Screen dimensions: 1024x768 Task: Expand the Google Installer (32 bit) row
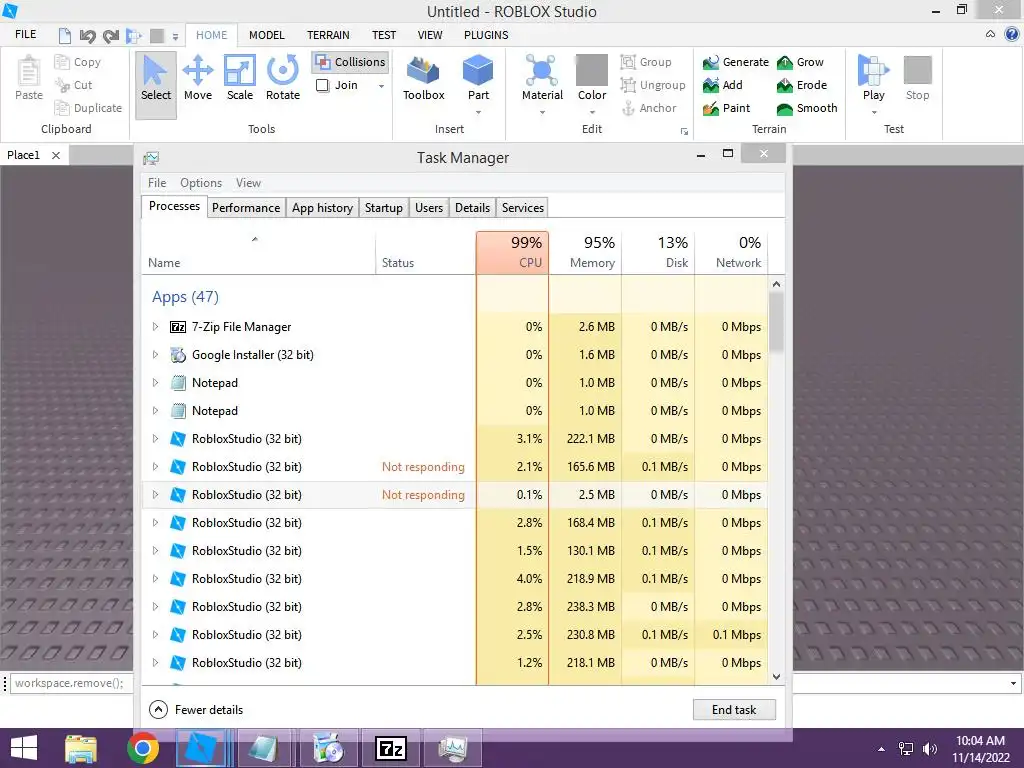pos(155,355)
